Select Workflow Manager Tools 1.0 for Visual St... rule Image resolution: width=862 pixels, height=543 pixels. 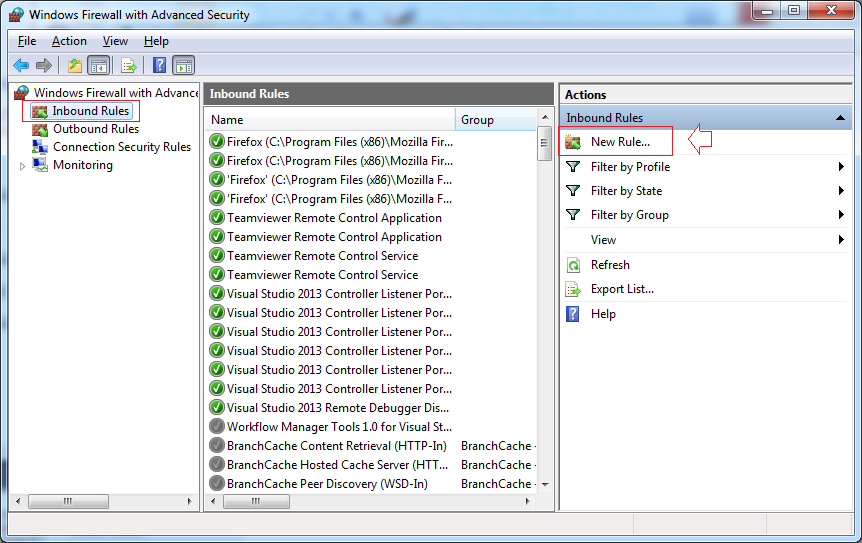339,426
